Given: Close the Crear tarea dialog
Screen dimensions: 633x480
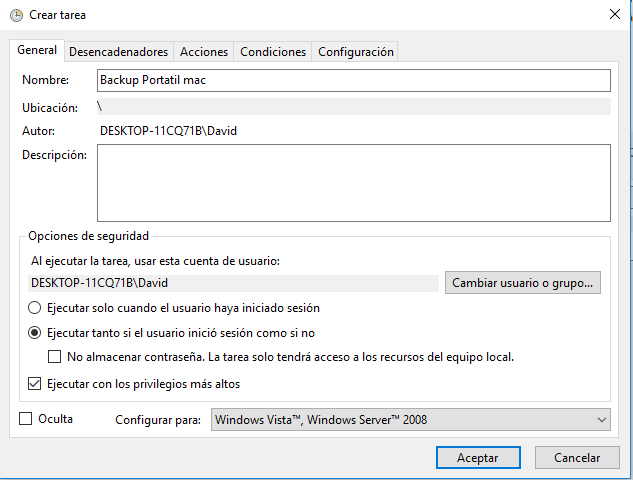Looking at the screenshot, I should tap(614, 15).
